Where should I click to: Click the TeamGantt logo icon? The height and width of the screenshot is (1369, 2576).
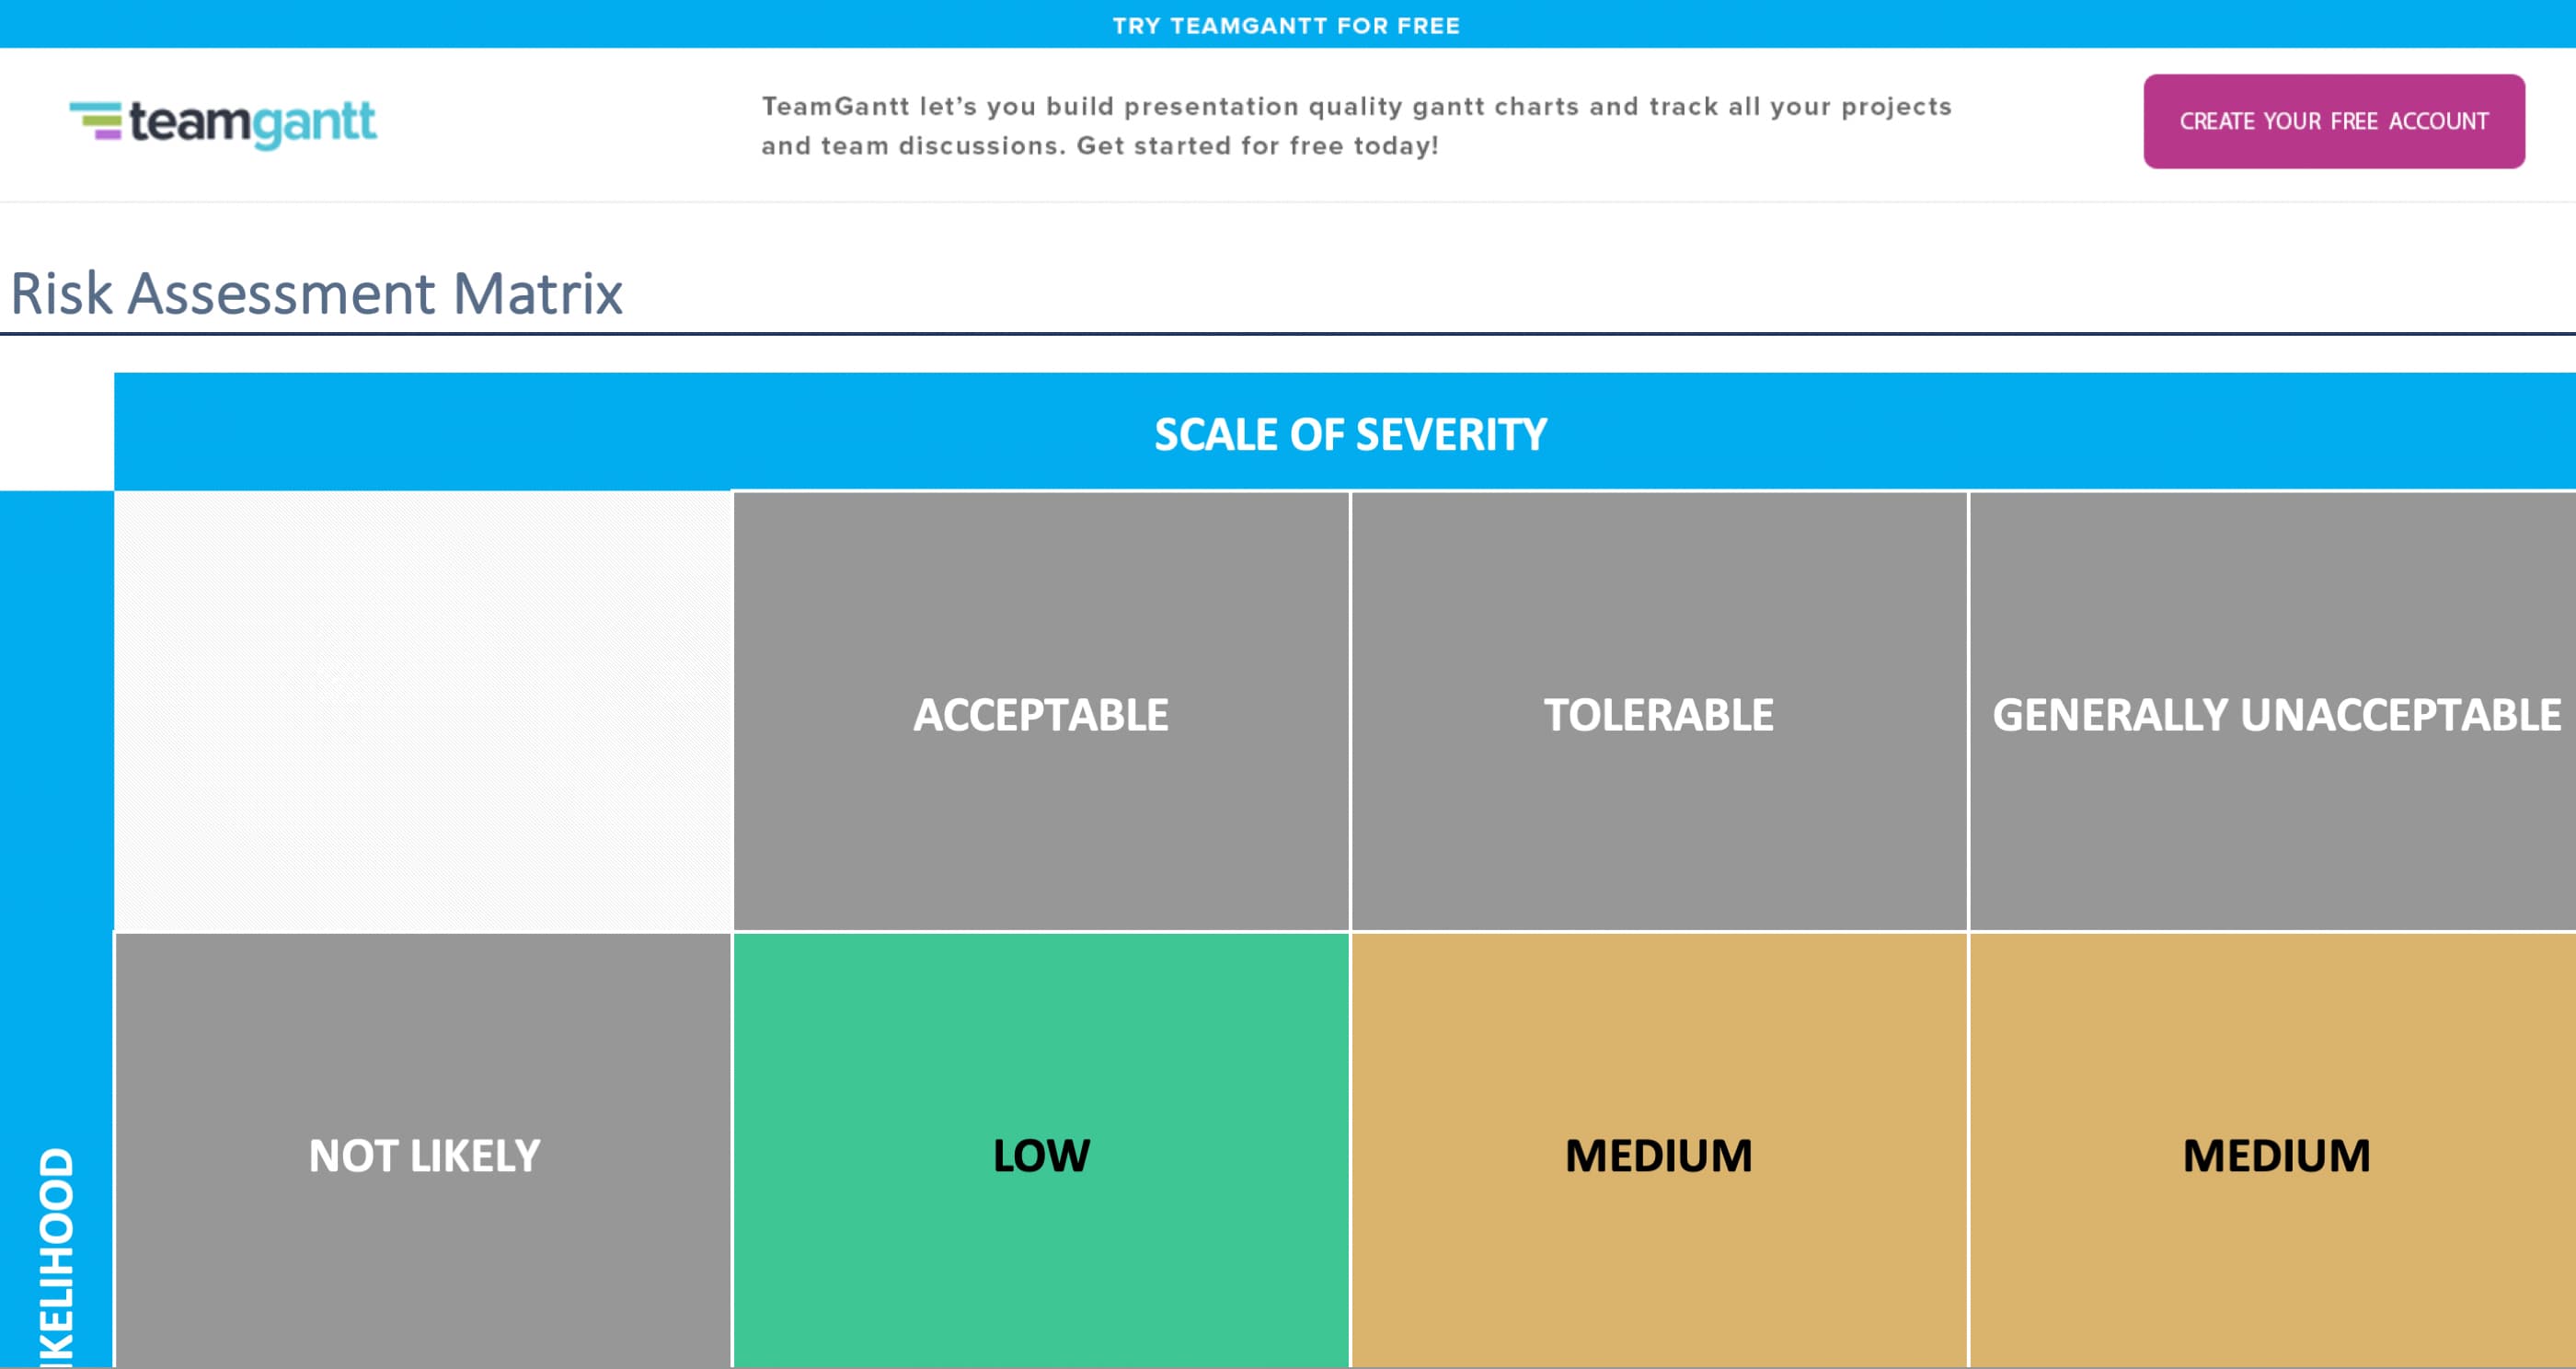96,121
